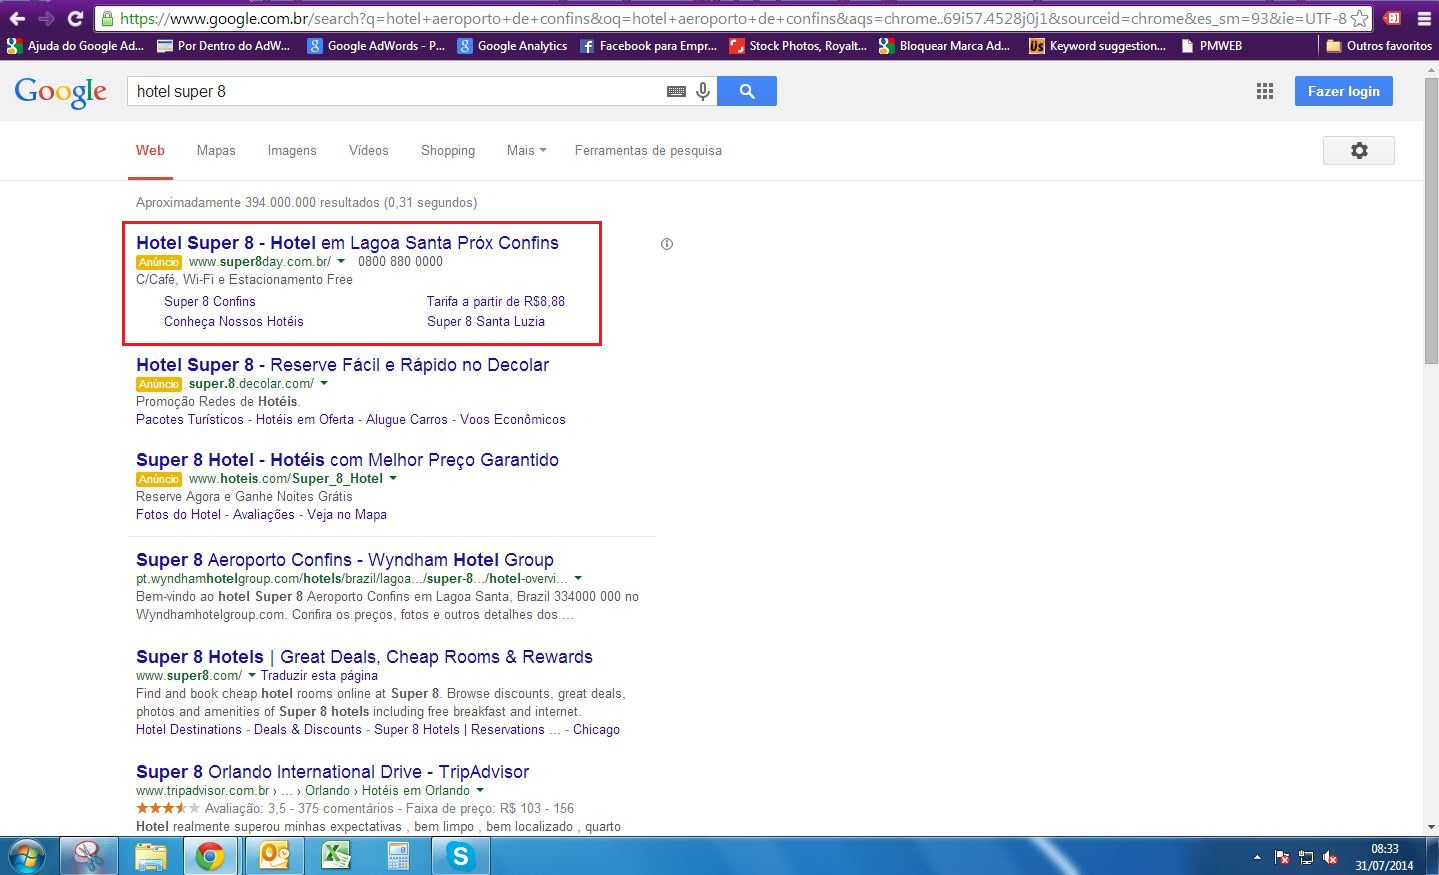Switch to the Imagens tab
This screenshot has width=1439, height=875.
click(292, 150)
